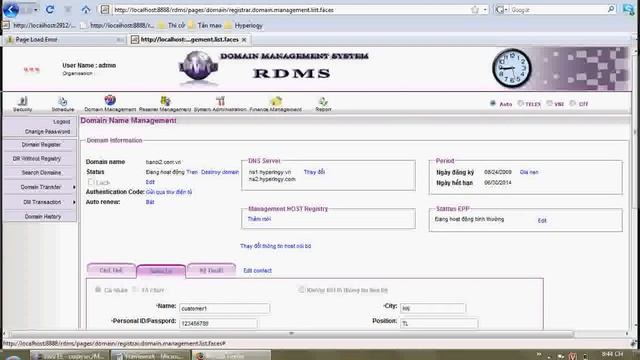
Task: Select the VNI input mode radio
Action: click(x=549, y=103)
